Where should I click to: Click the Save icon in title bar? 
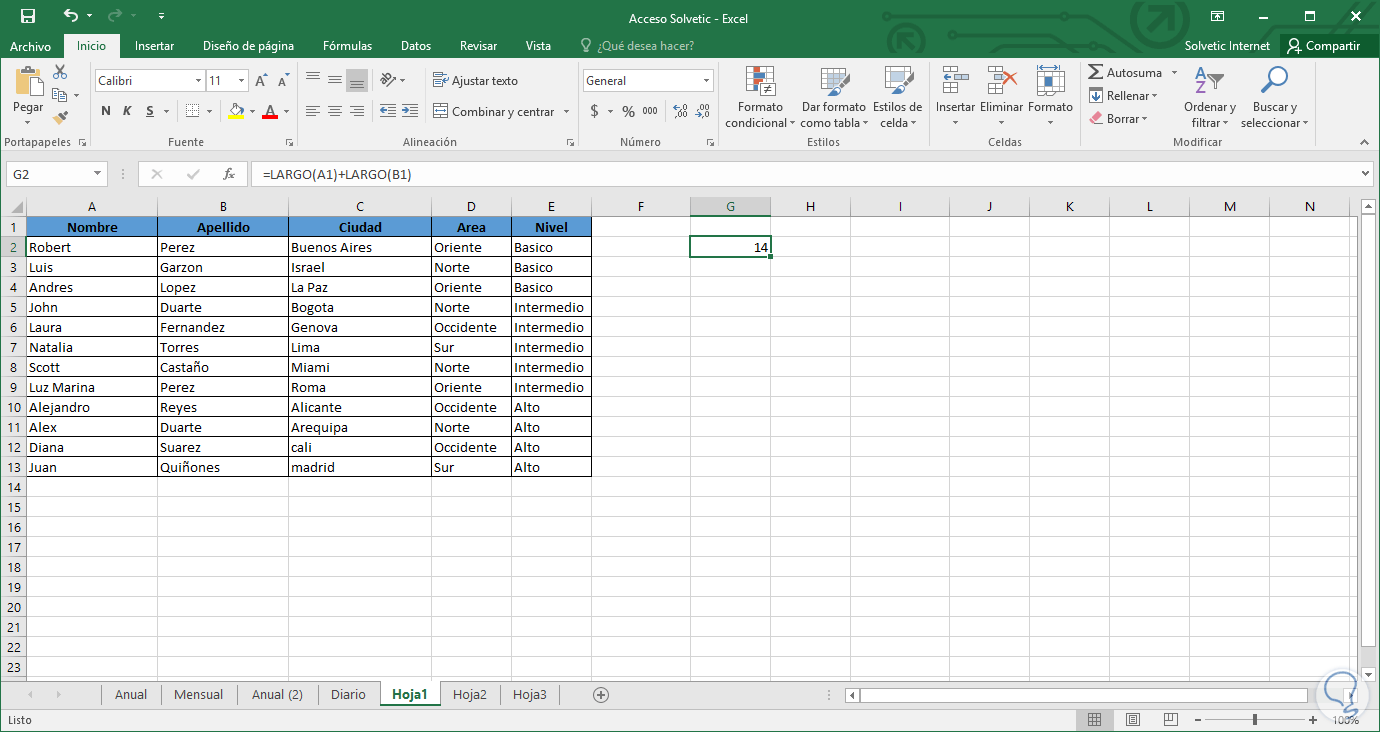pos(28,17)
